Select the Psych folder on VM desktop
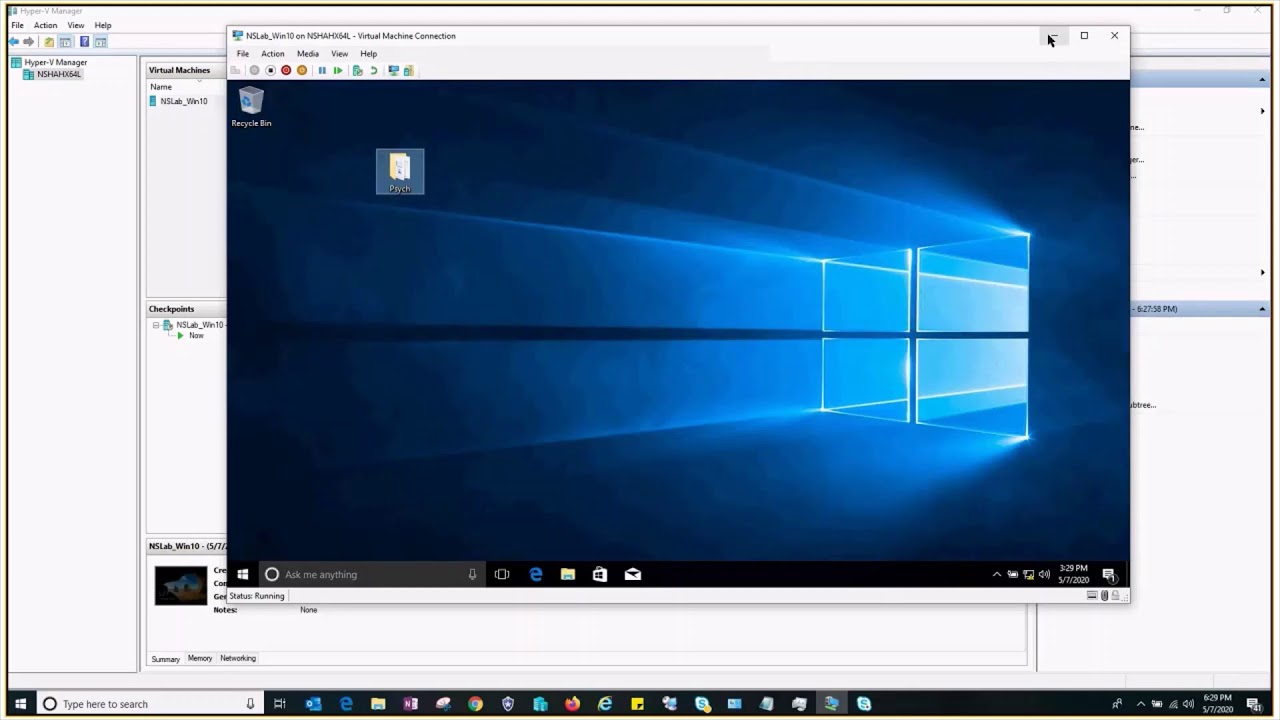This screenshot has width=1280, height=720. [400, 172]
